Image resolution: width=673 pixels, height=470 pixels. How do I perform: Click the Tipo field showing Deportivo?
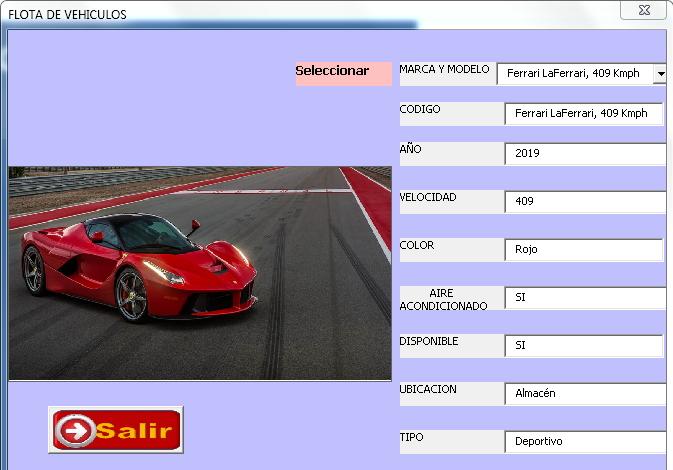coord(585,442)
